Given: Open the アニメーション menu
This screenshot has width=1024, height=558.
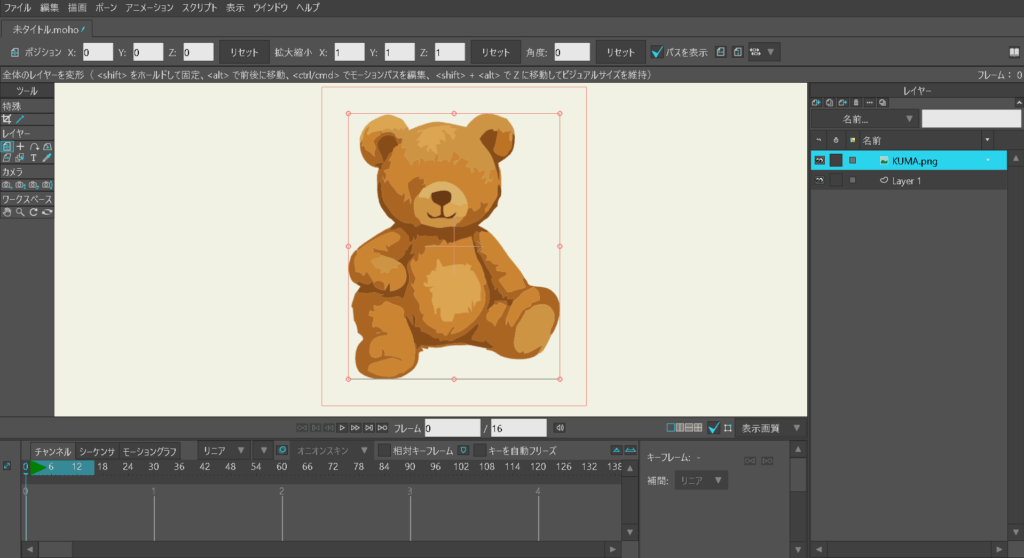Looking at the screenshot, I should [149, 7].
